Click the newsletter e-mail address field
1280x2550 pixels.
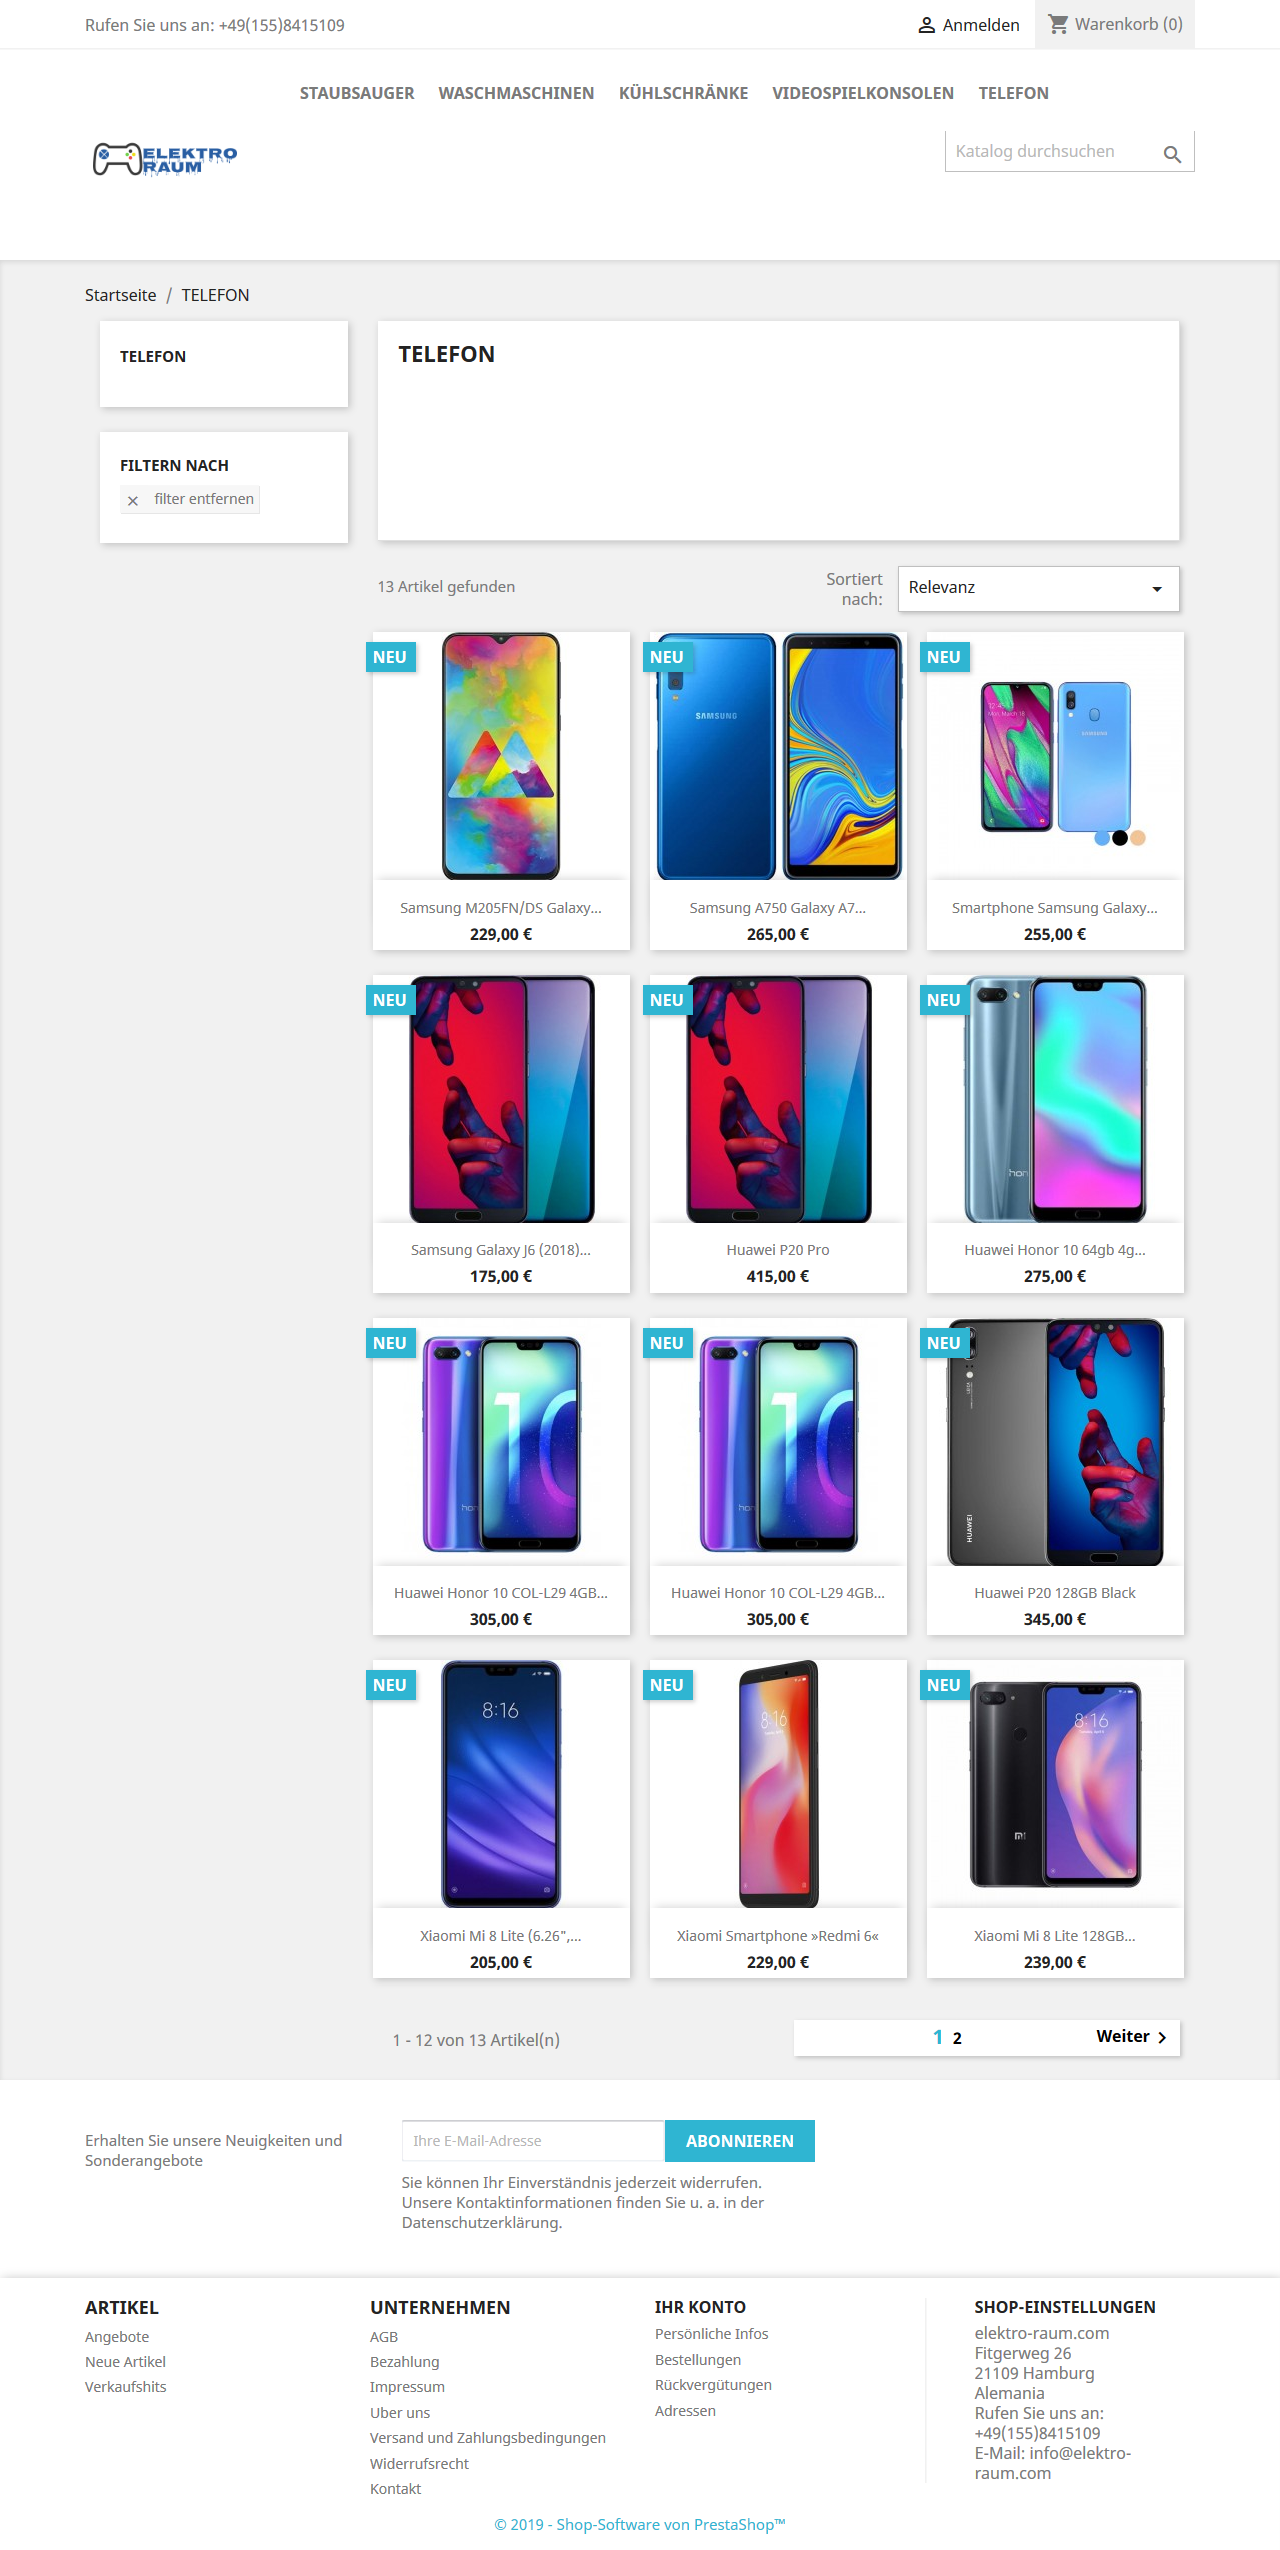533,2140
